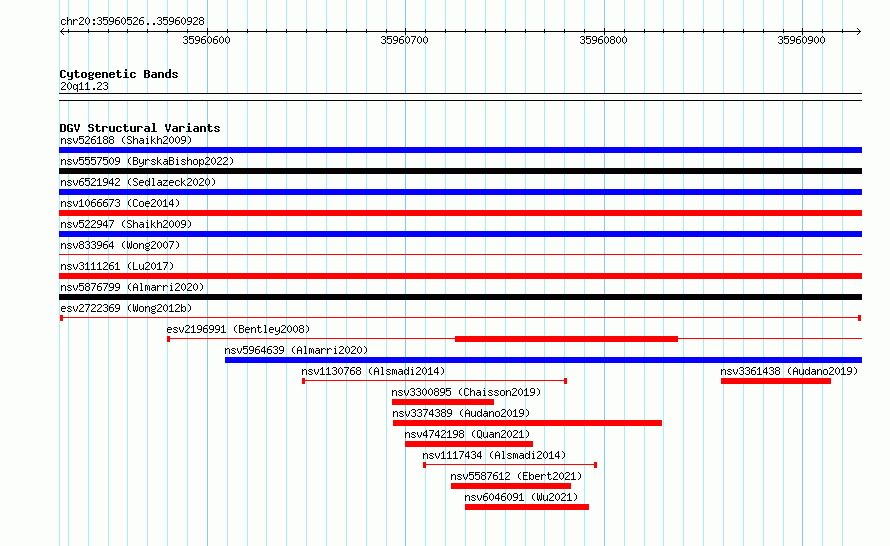Click the nsv3300895 (Chaisson2019) label
The width and height of the screenshot is (890, 546).
click(466, 392)
